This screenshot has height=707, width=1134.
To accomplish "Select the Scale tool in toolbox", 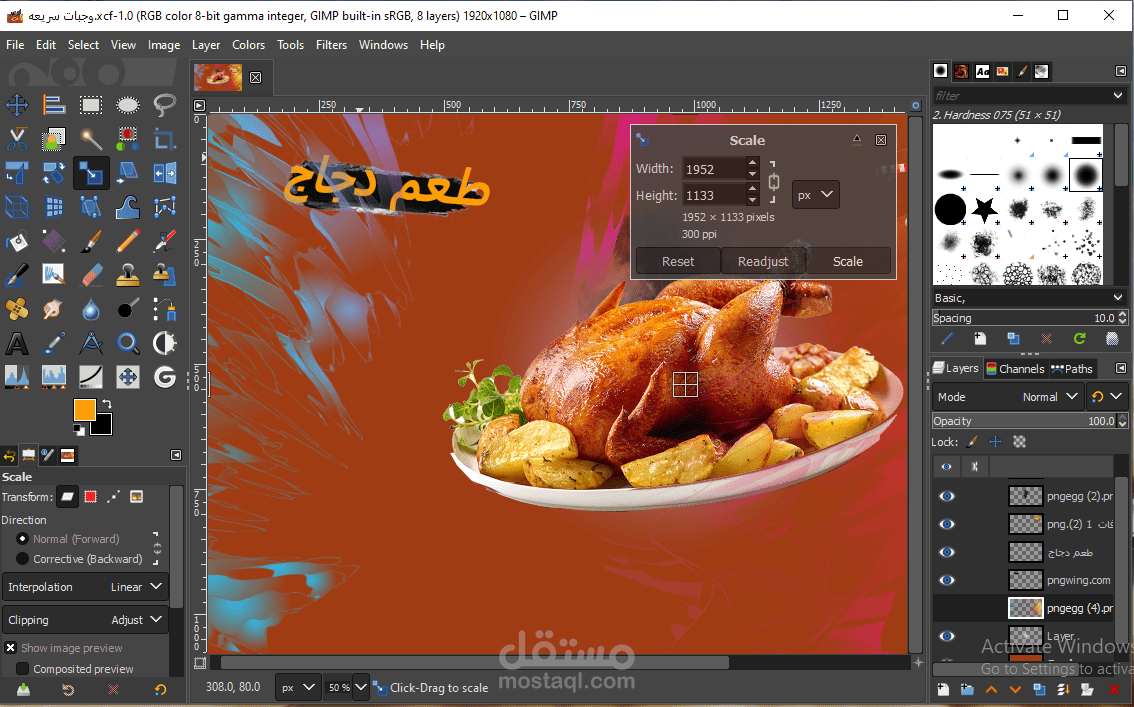I will pyautogui.click(x=91, y=173).
